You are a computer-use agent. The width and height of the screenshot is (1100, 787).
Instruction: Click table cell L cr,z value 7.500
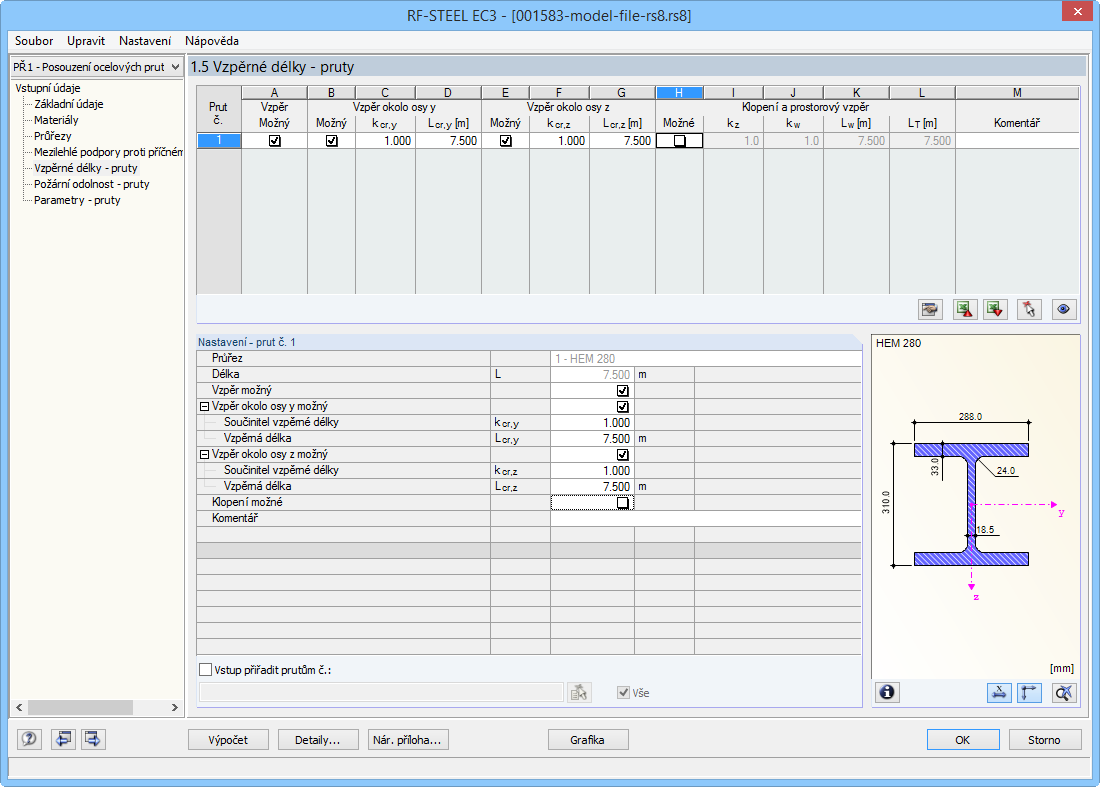[x=622, y=141]
